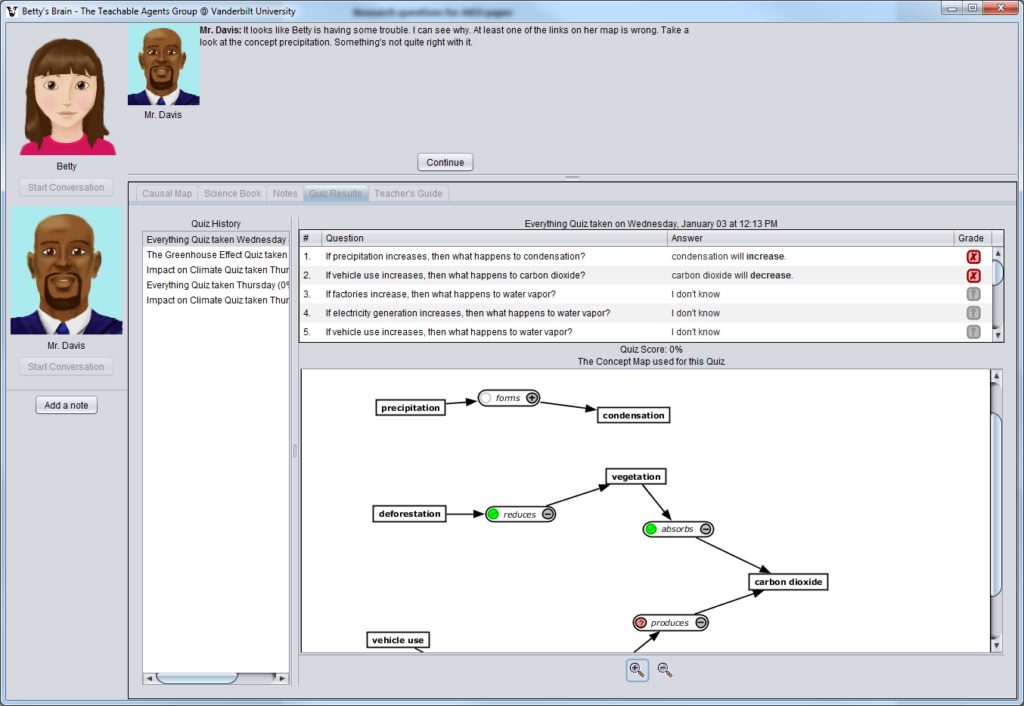Click red X grade for question 2
Viewport: 1024px width, 706px height.
pyautogui.click(x=973, y=275)
